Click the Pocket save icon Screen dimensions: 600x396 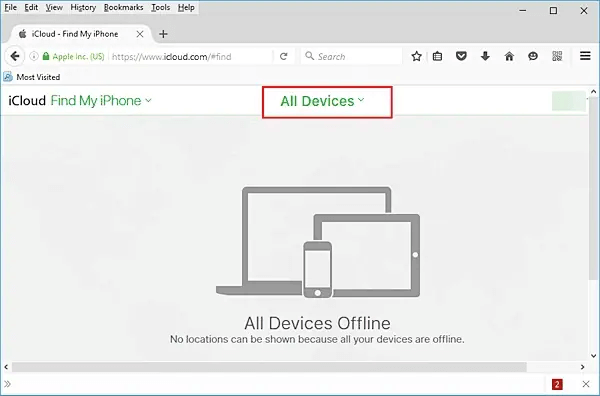[461, 57]
